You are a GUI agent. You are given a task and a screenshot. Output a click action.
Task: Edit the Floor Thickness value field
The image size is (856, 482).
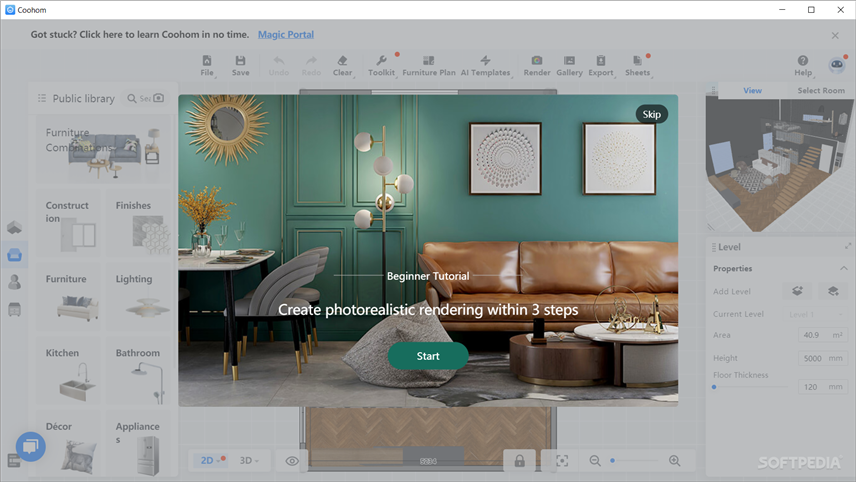tap(823, 386)
